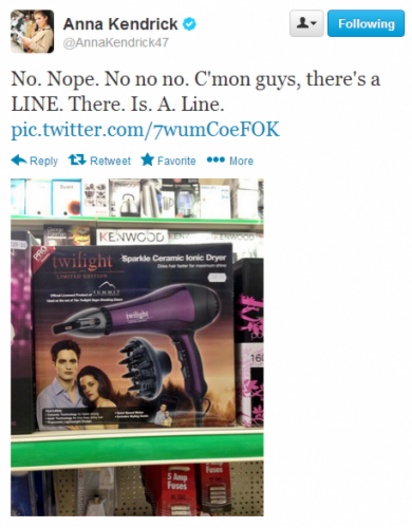
Task: Click the tweet text body
Action: point(196,91)
